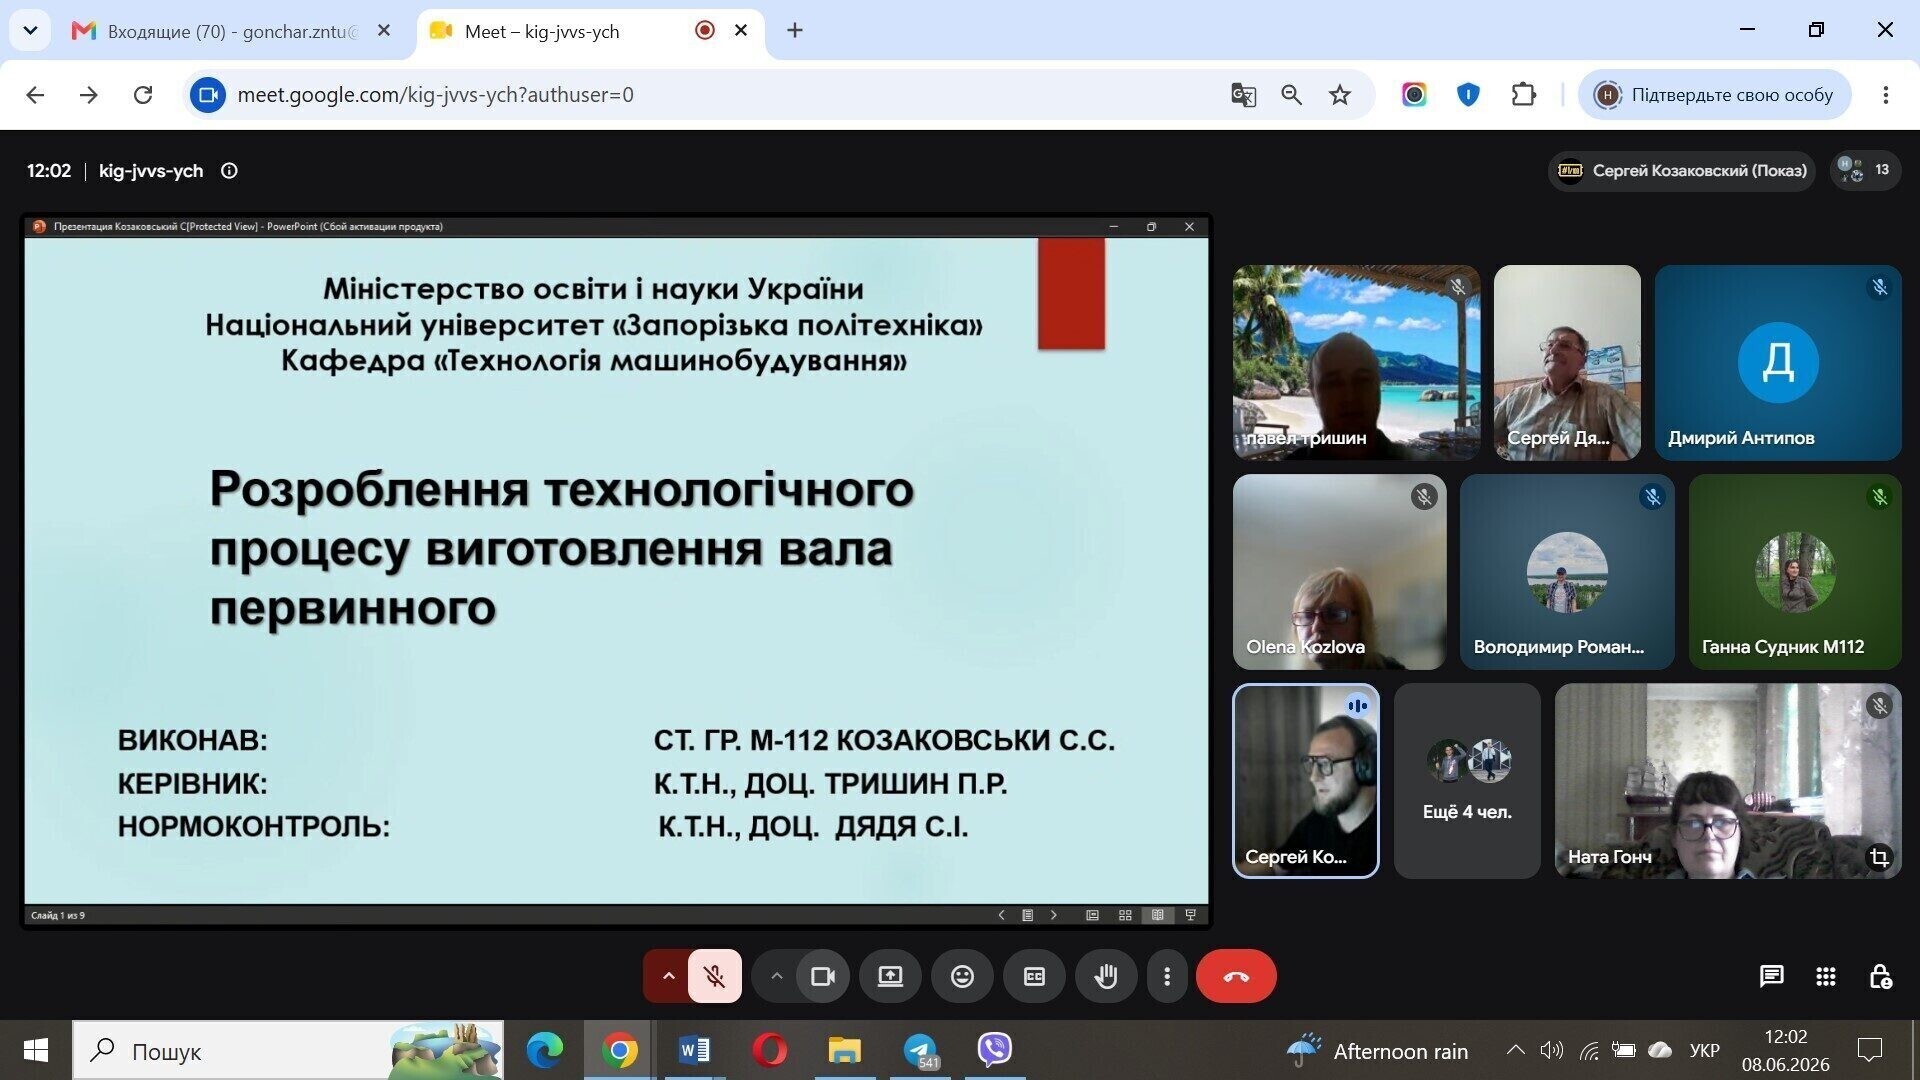Open camera site permission icon in address bar
This screenshot has height=1080, width=1920.
pyautogui.click(x=208, y=95)
